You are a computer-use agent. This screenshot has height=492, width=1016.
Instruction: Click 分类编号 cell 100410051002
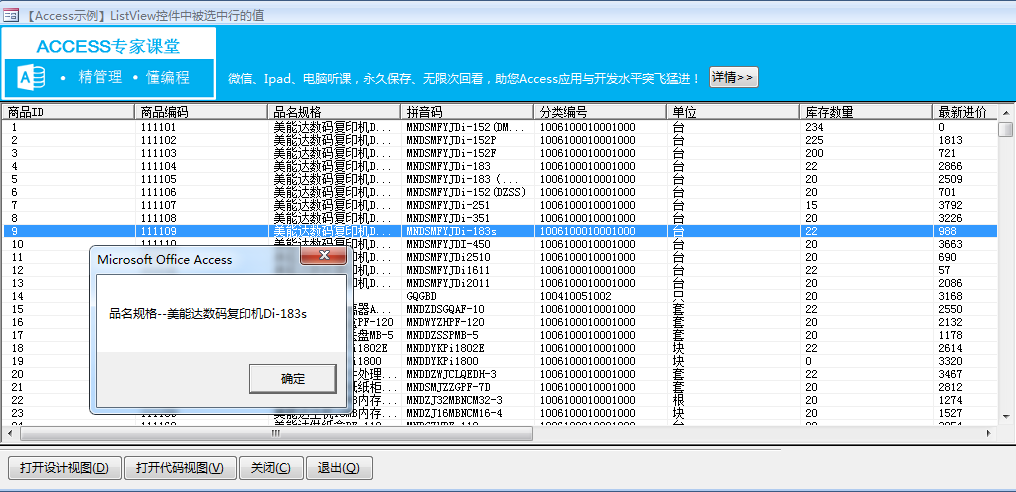point(576,296)
